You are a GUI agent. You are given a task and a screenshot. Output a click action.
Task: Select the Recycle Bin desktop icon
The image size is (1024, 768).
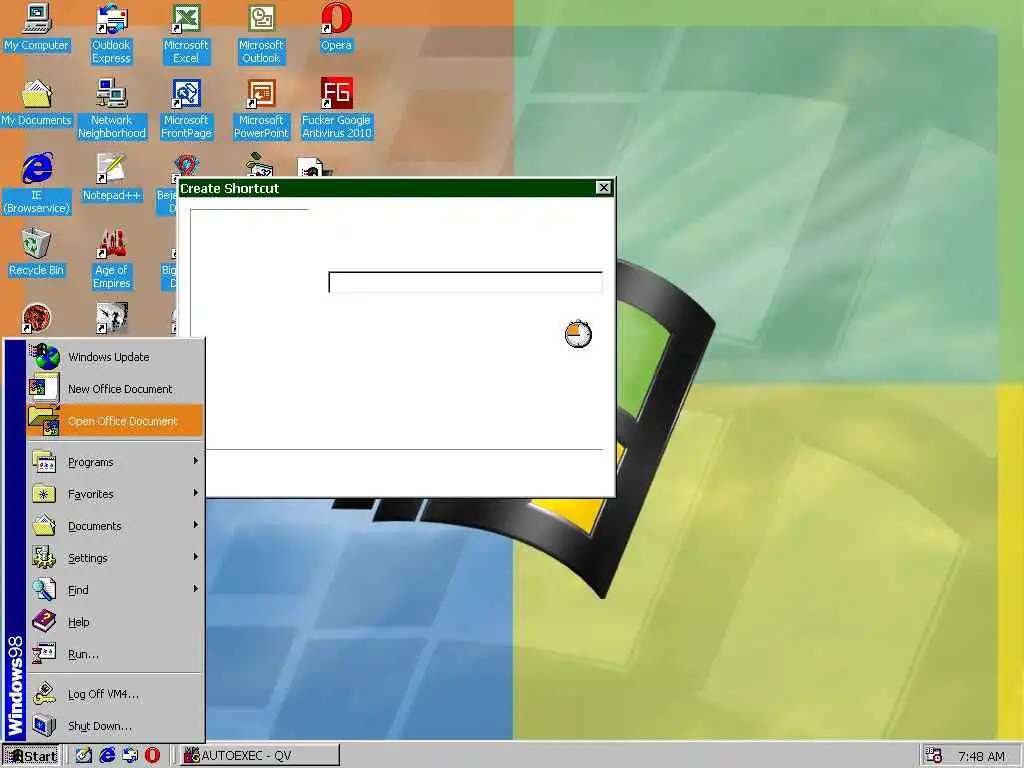pyautogui.click(x=37, y=253)
